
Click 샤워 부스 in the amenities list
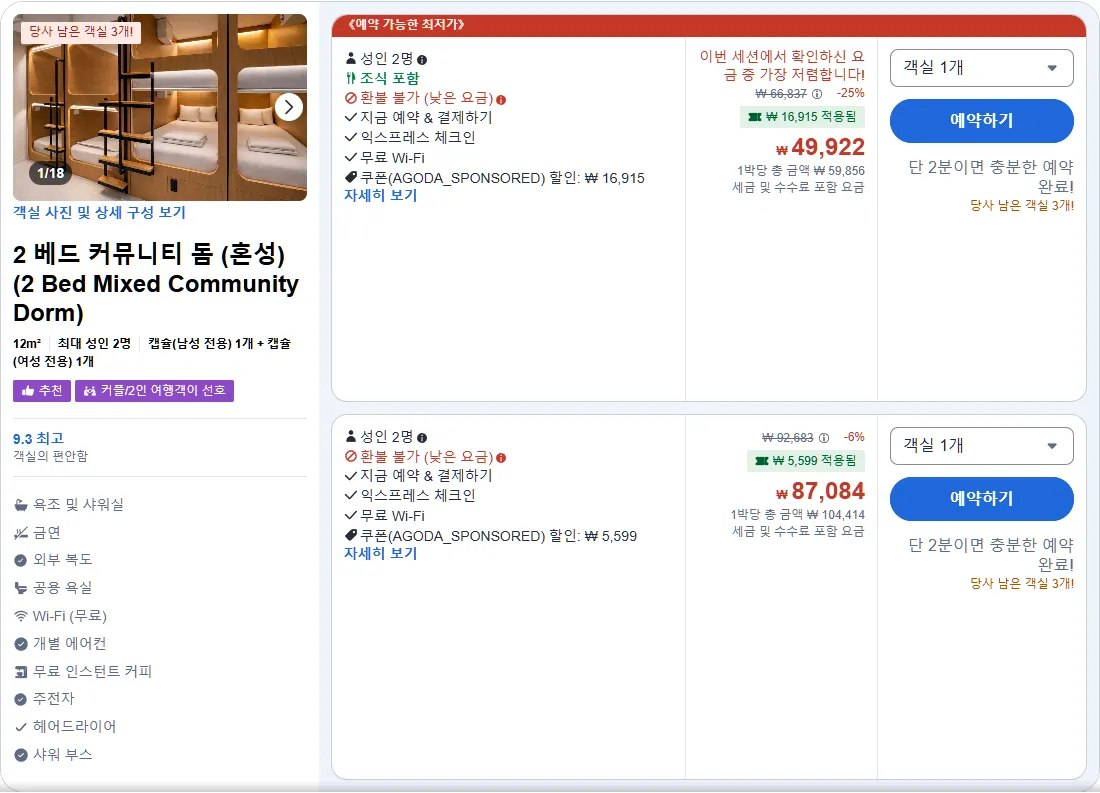62,754
